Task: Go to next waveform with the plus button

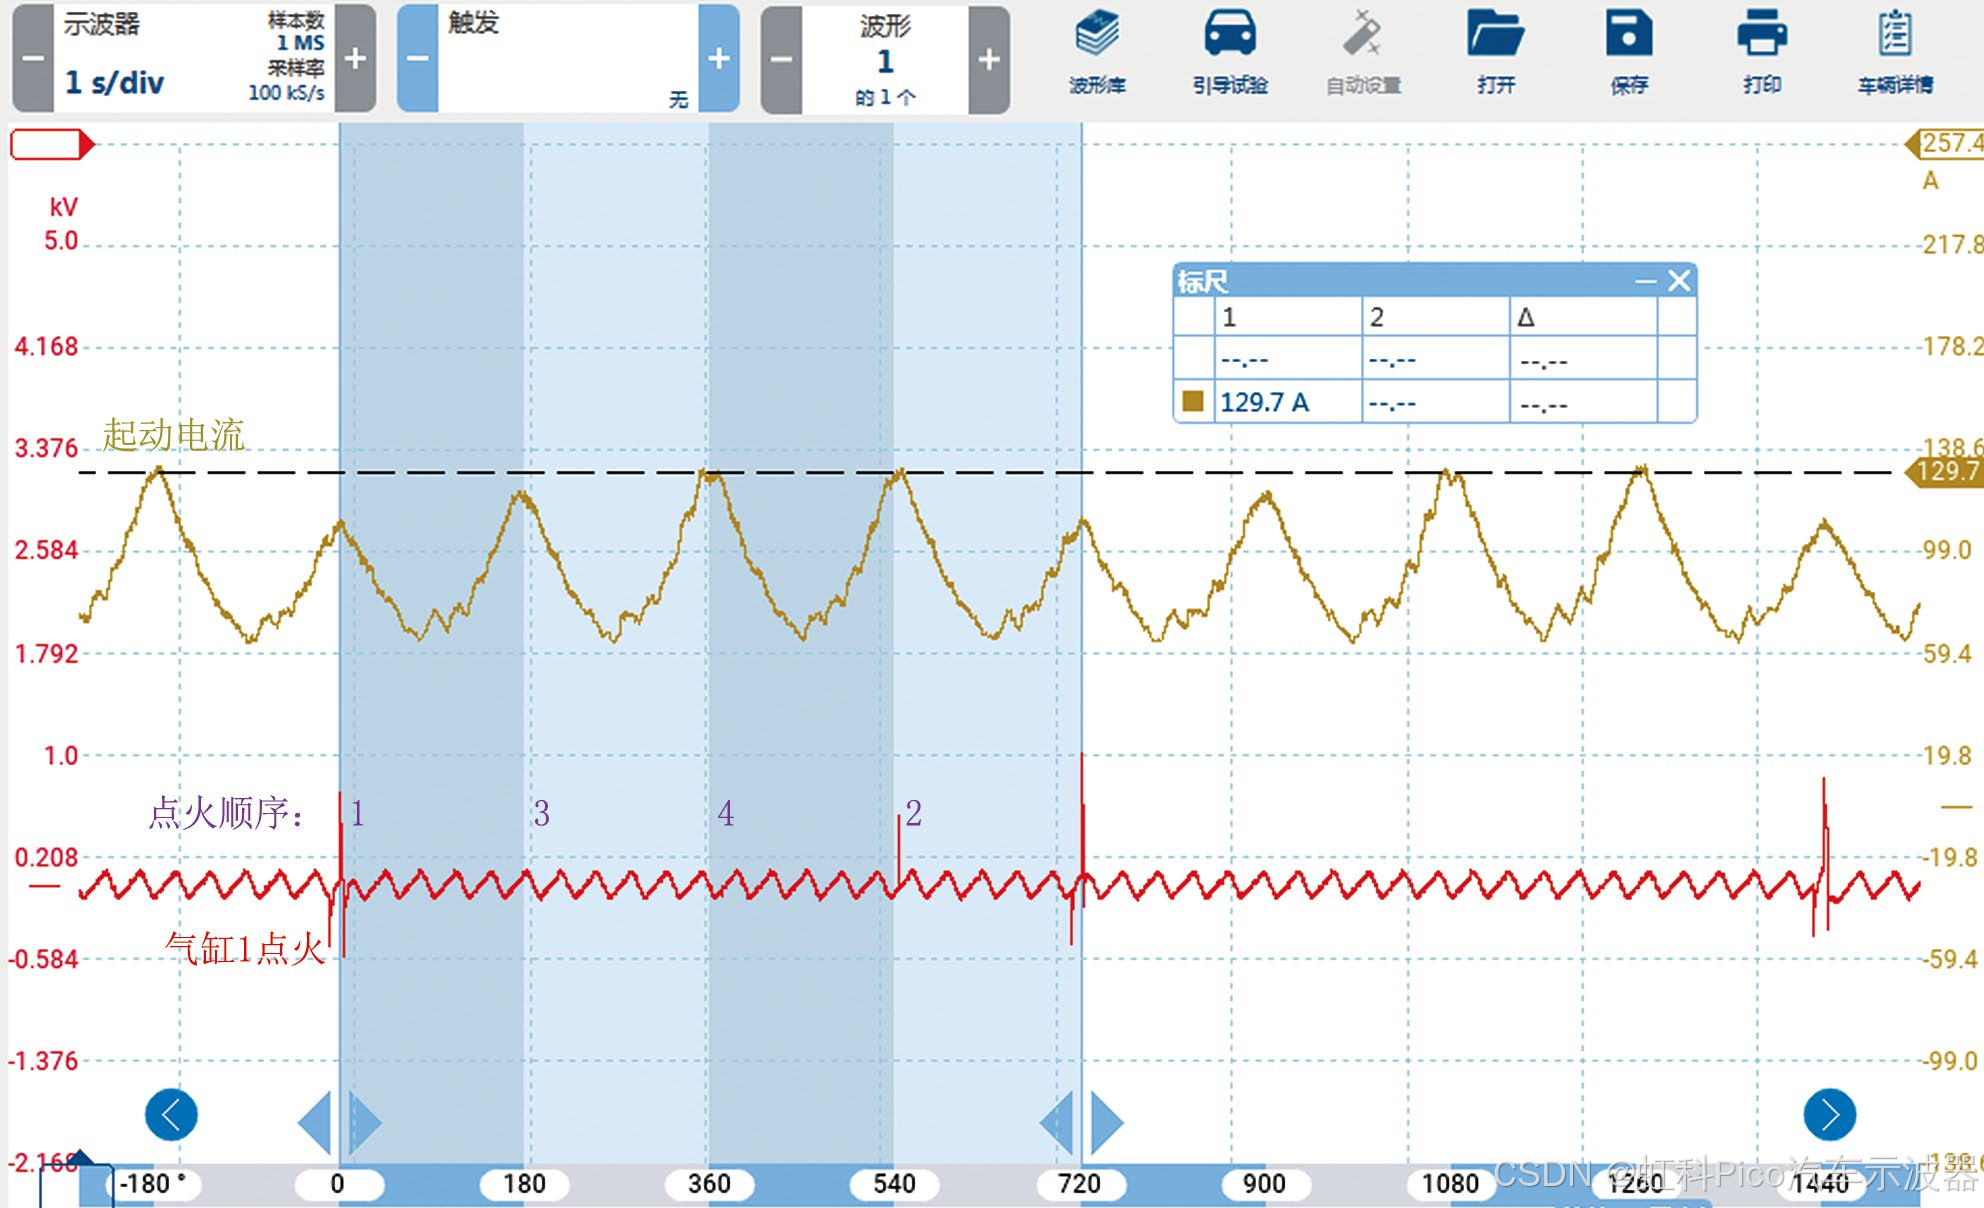Action: click(x=989, y=59)
